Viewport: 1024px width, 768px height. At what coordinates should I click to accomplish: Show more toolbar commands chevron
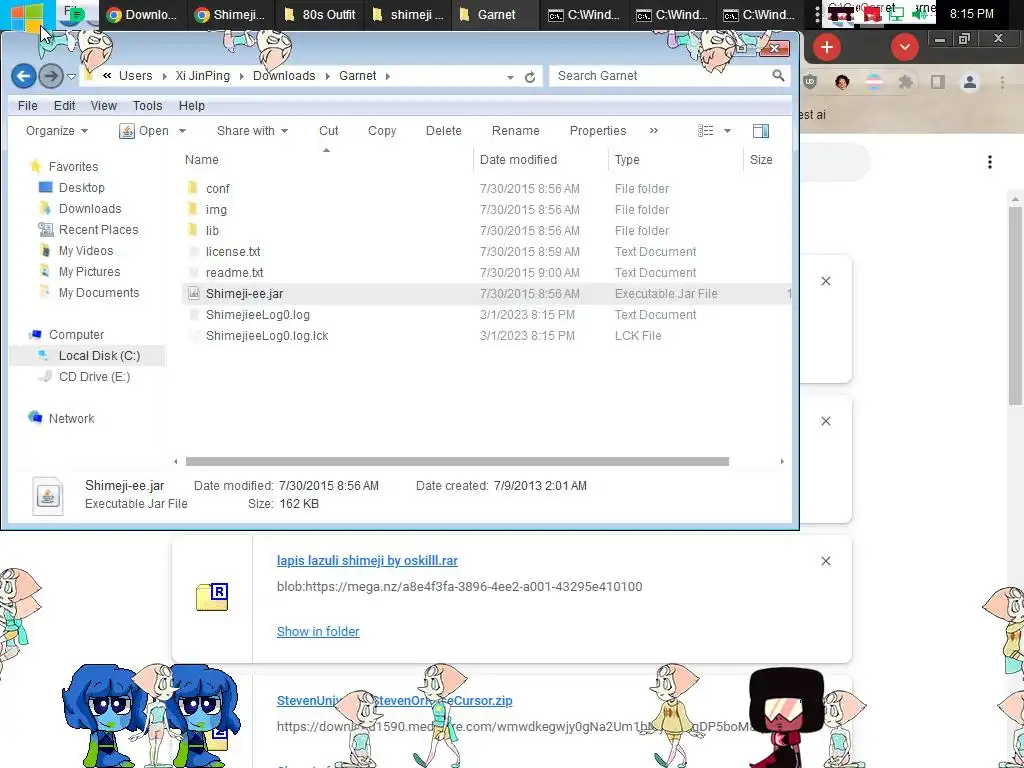(x=654, y=131)
